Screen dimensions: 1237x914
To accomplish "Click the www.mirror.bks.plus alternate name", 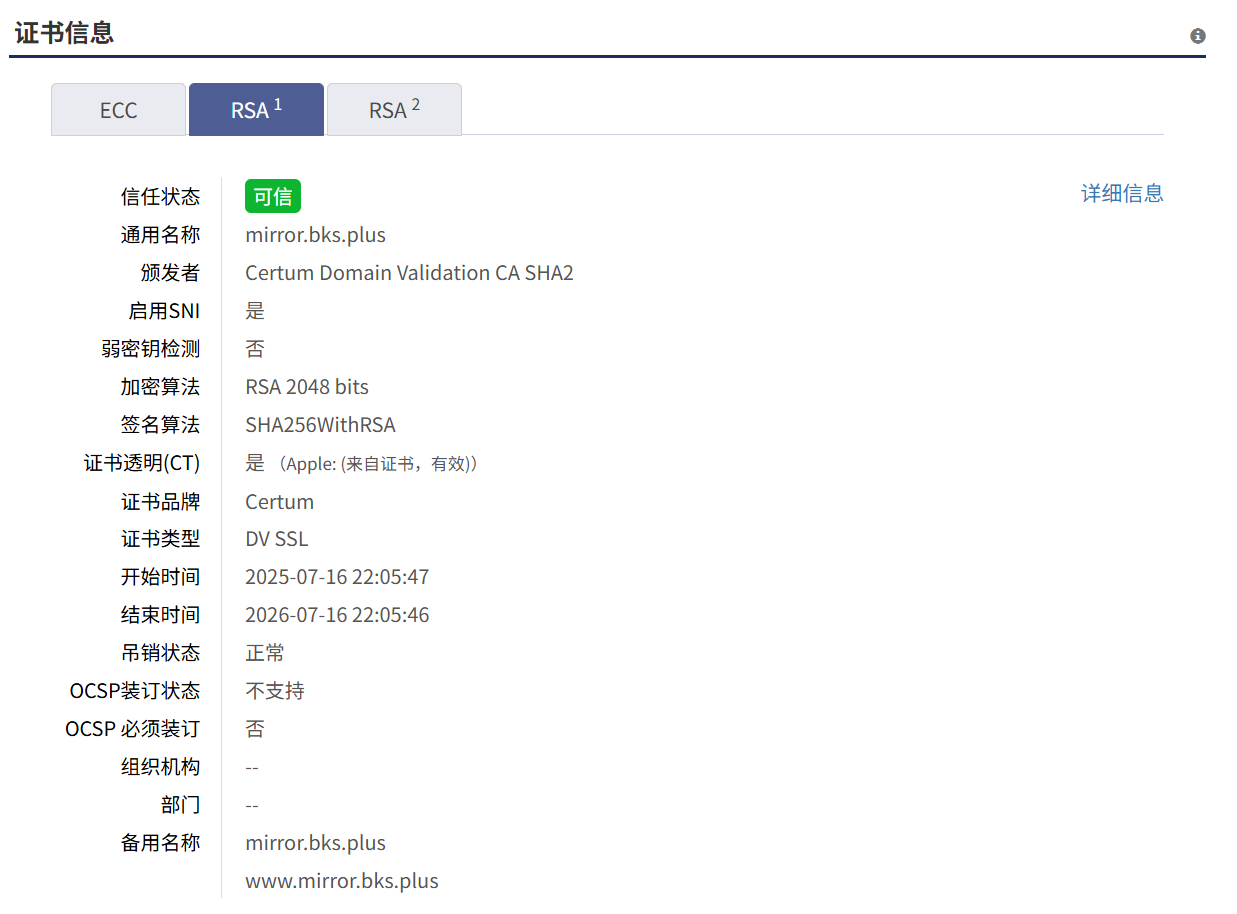I will point(341,881).
